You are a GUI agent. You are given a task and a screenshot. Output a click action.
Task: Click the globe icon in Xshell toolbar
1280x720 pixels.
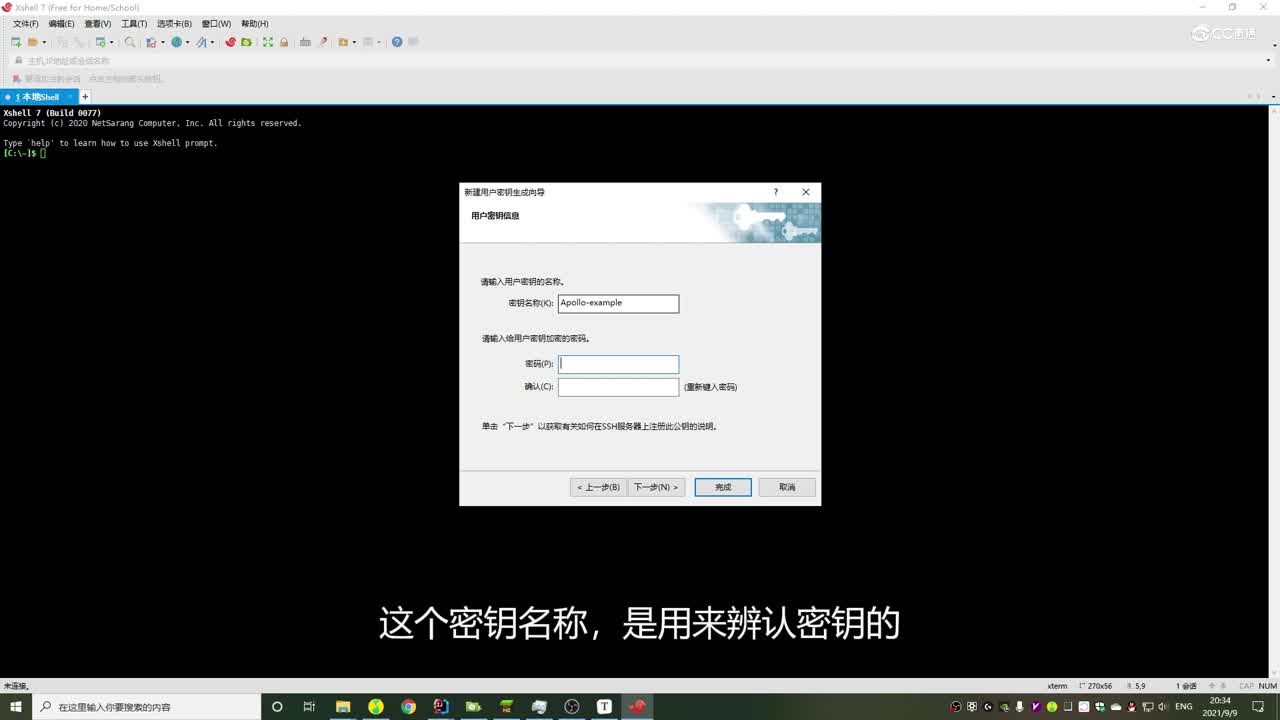pos(177,42)
